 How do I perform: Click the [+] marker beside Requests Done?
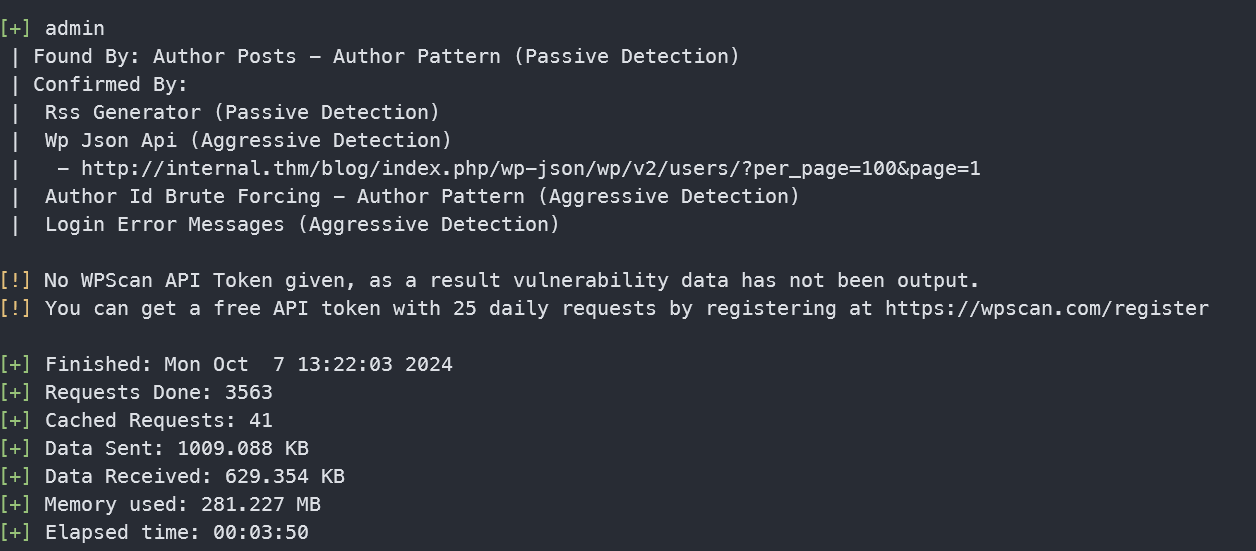pyautogui.click(x=16, y=392)
